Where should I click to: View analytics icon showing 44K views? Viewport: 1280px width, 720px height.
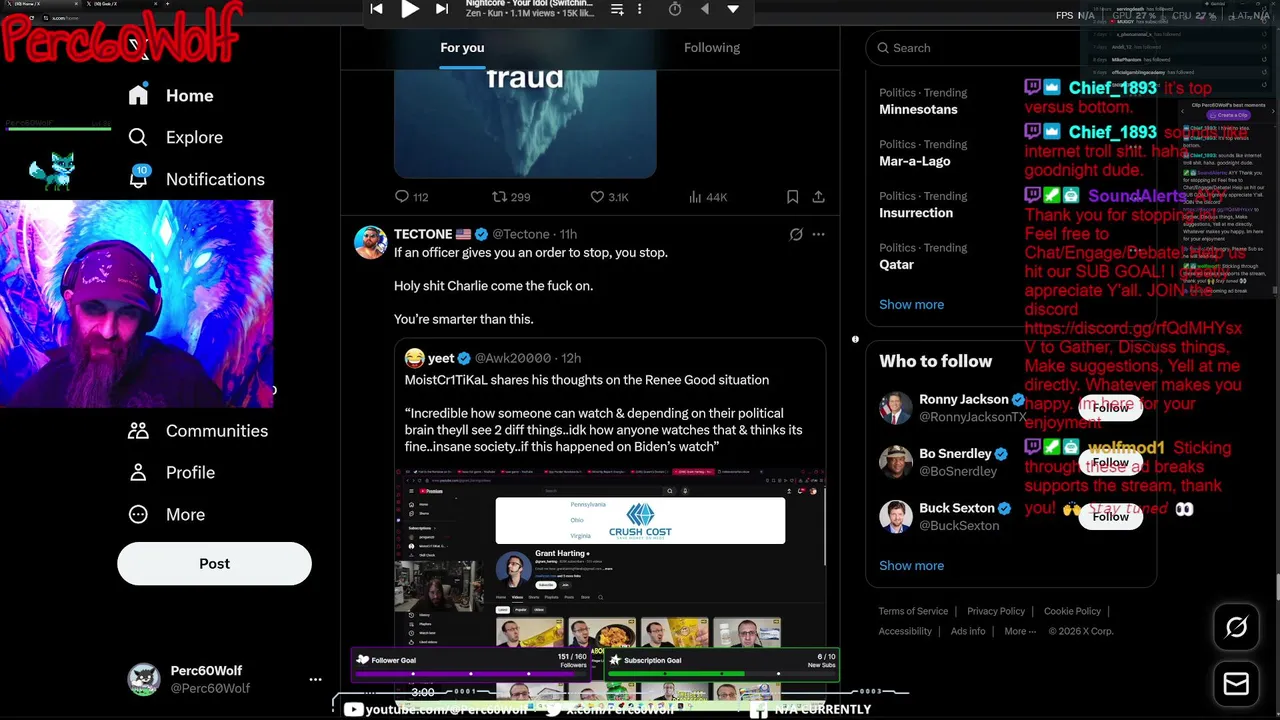[x=695, y=197]
